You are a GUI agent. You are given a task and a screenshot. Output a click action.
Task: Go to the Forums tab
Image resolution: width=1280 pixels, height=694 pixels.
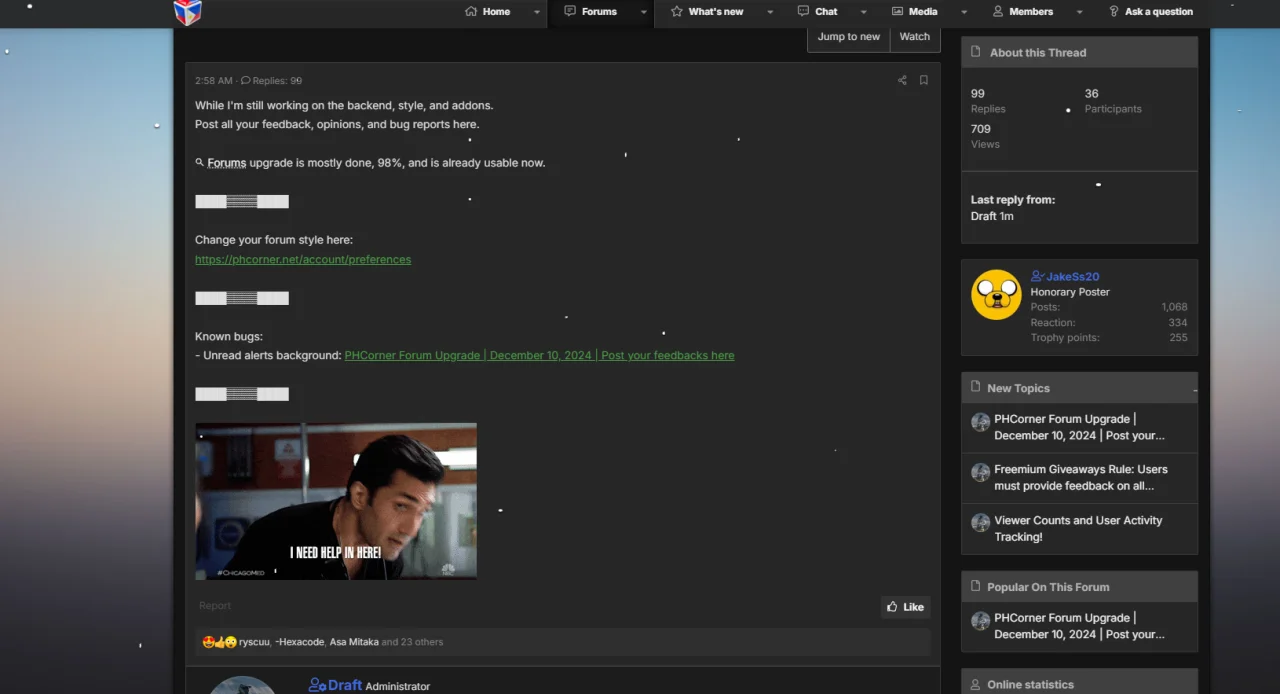(x=590, y=12)
